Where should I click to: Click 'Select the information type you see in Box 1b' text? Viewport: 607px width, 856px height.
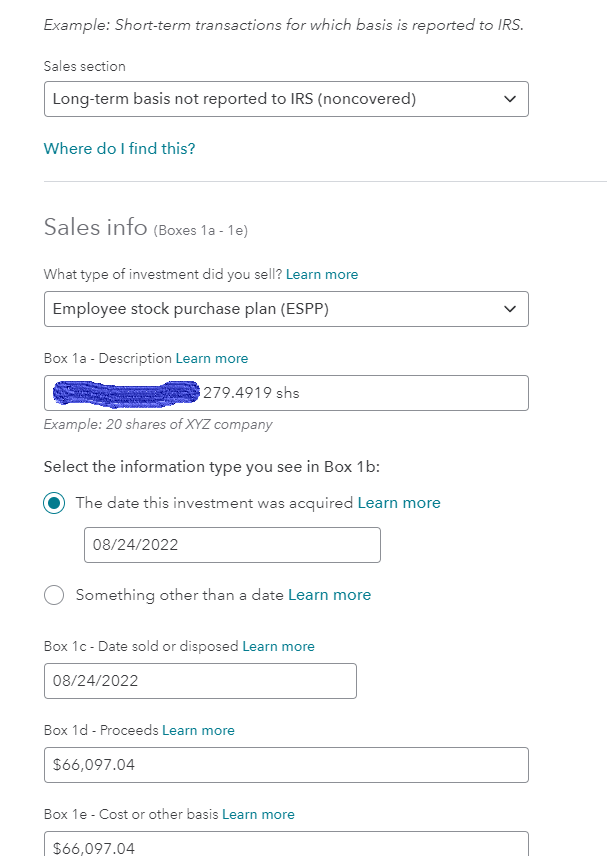pyautogui.click(x=212, y=467)
